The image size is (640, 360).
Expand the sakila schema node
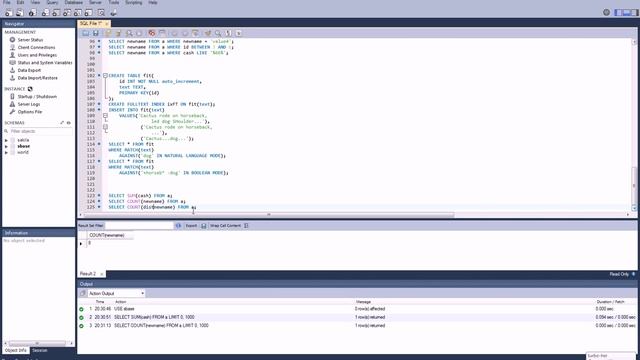click(x=6, y=140)
